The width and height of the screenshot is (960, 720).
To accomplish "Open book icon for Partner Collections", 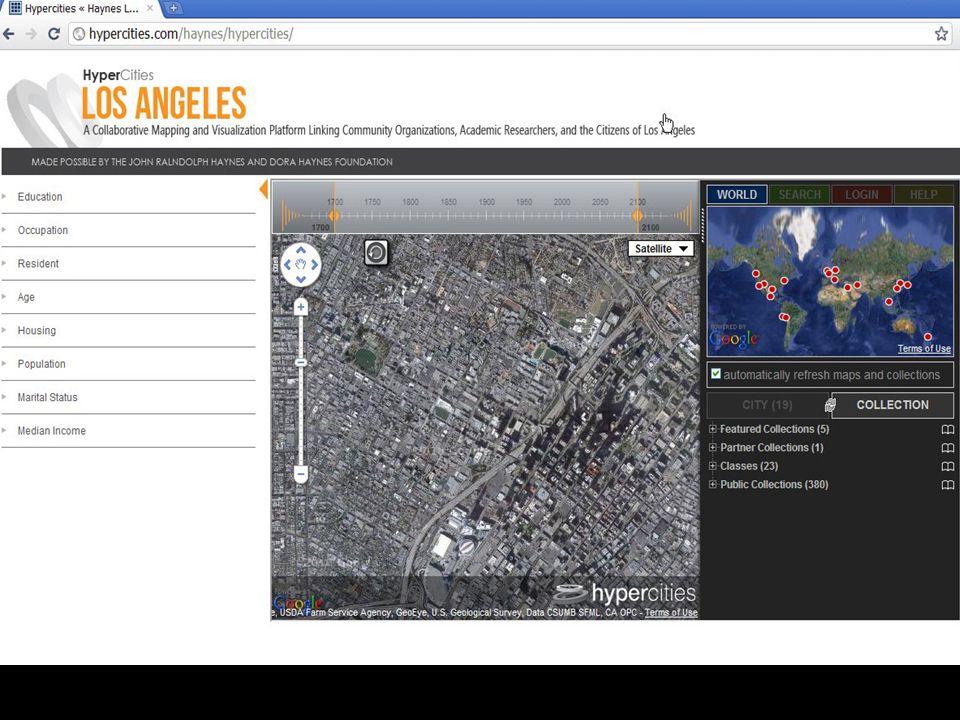I will tap(947, 448).
